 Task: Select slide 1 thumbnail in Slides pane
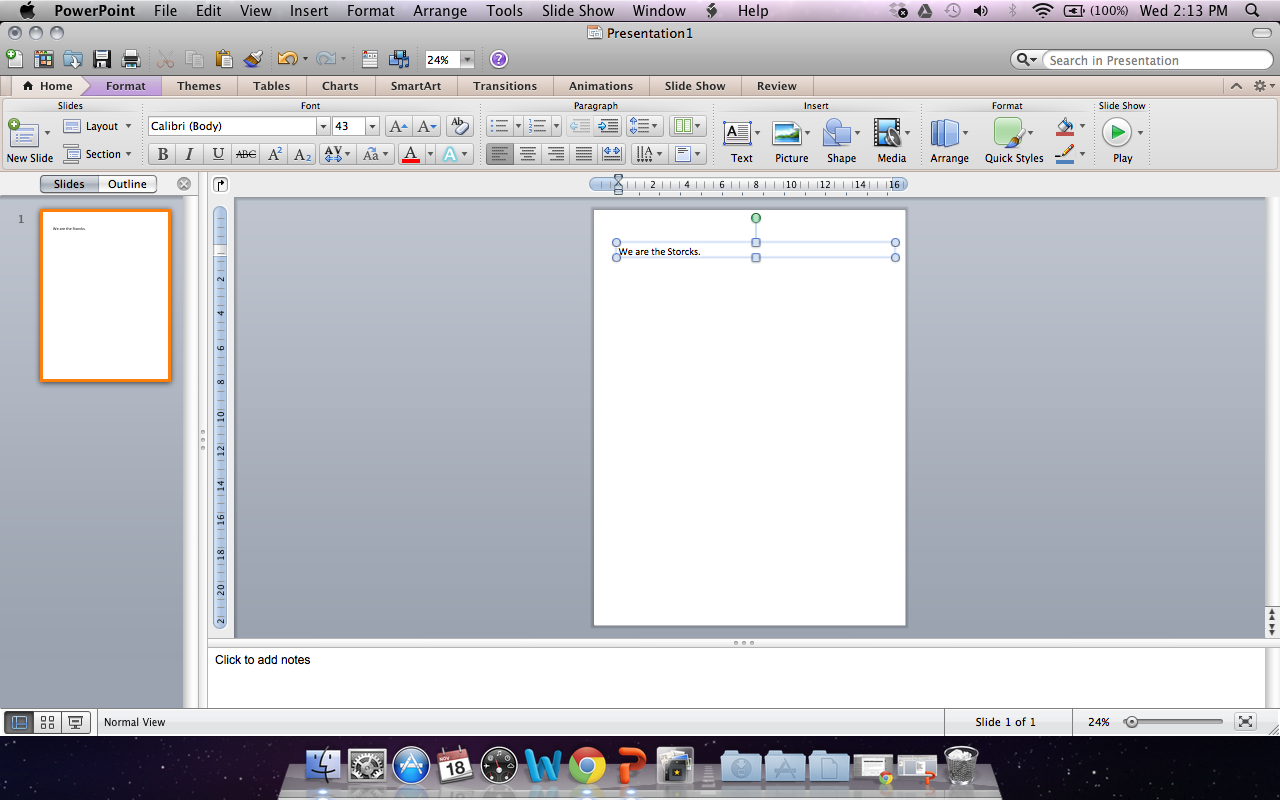pos(106,295)
